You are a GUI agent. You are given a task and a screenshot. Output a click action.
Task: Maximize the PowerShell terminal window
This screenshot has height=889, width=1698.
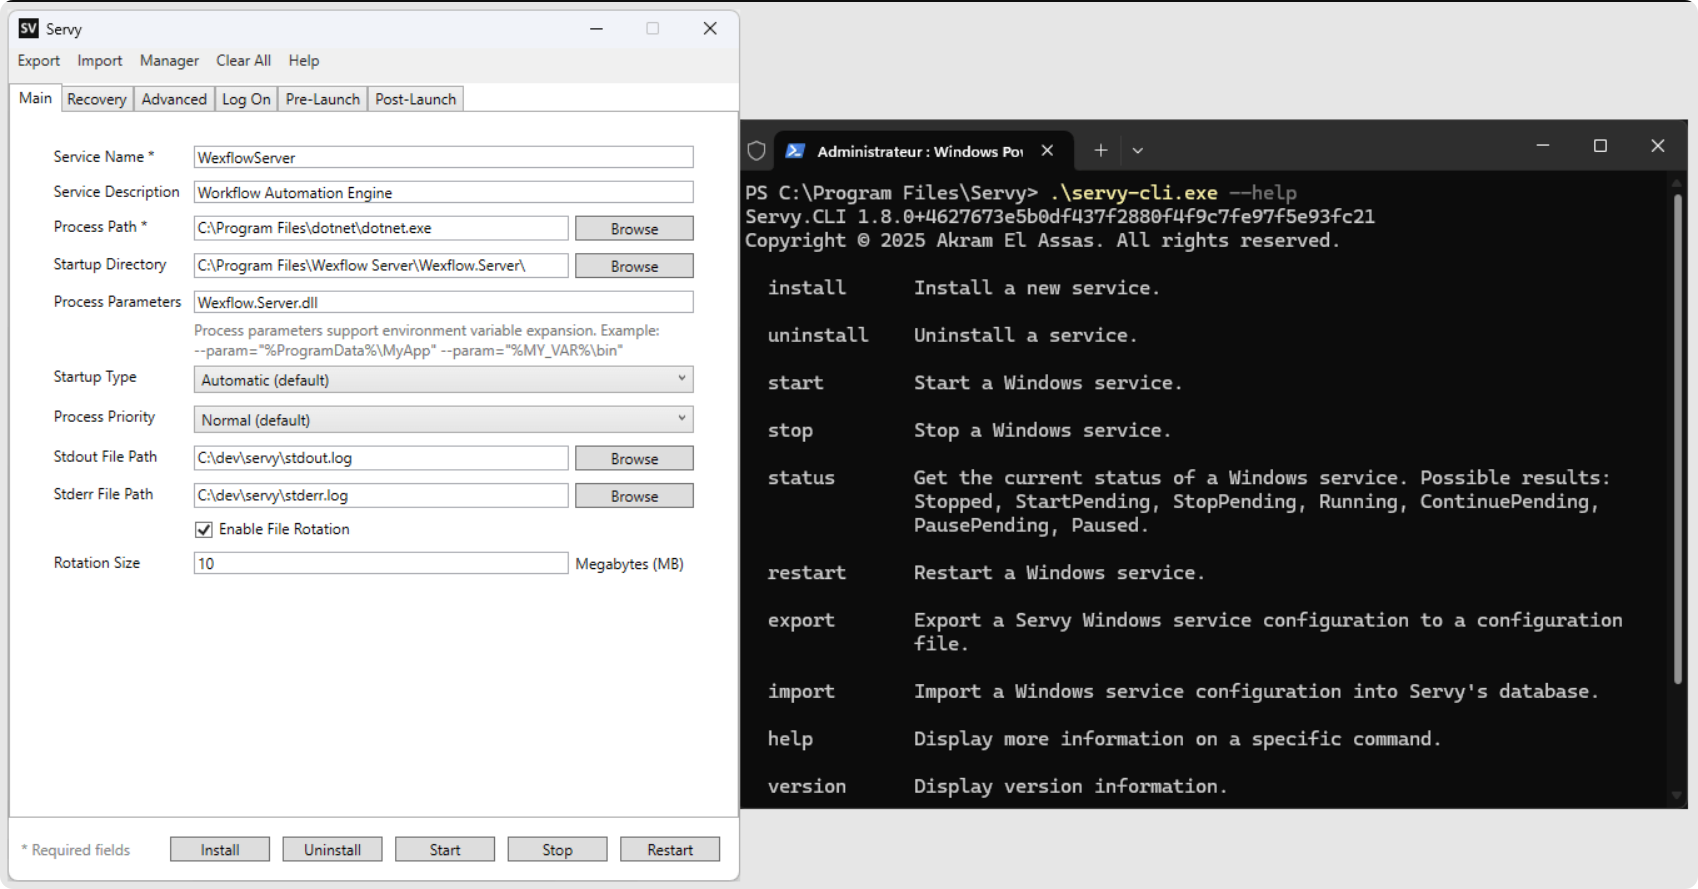[x=1600, y=146]
